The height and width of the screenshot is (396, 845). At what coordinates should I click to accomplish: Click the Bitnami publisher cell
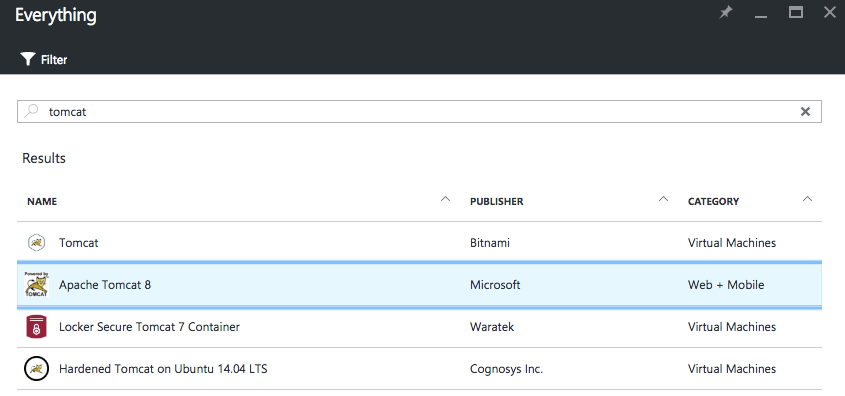(490, 243)
